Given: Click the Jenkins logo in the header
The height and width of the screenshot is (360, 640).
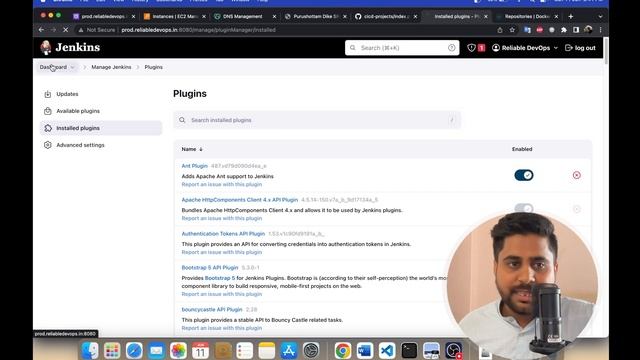Looking at the screenshot, I should pos(70,48).
